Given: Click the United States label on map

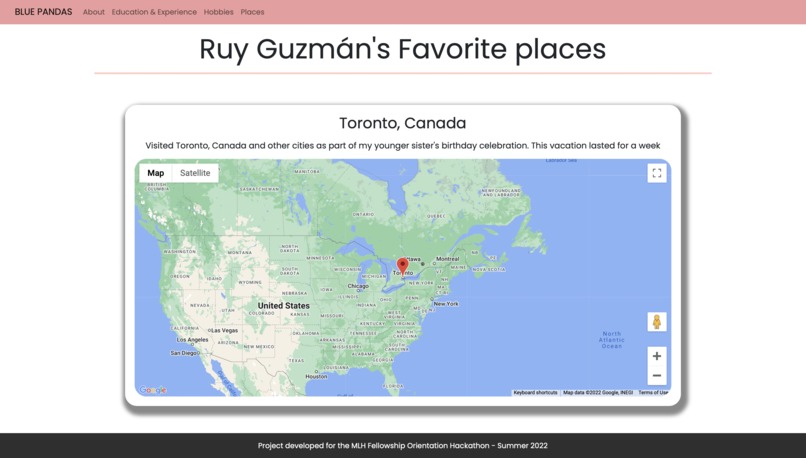Looking at the screenshot, I should 284,305.
